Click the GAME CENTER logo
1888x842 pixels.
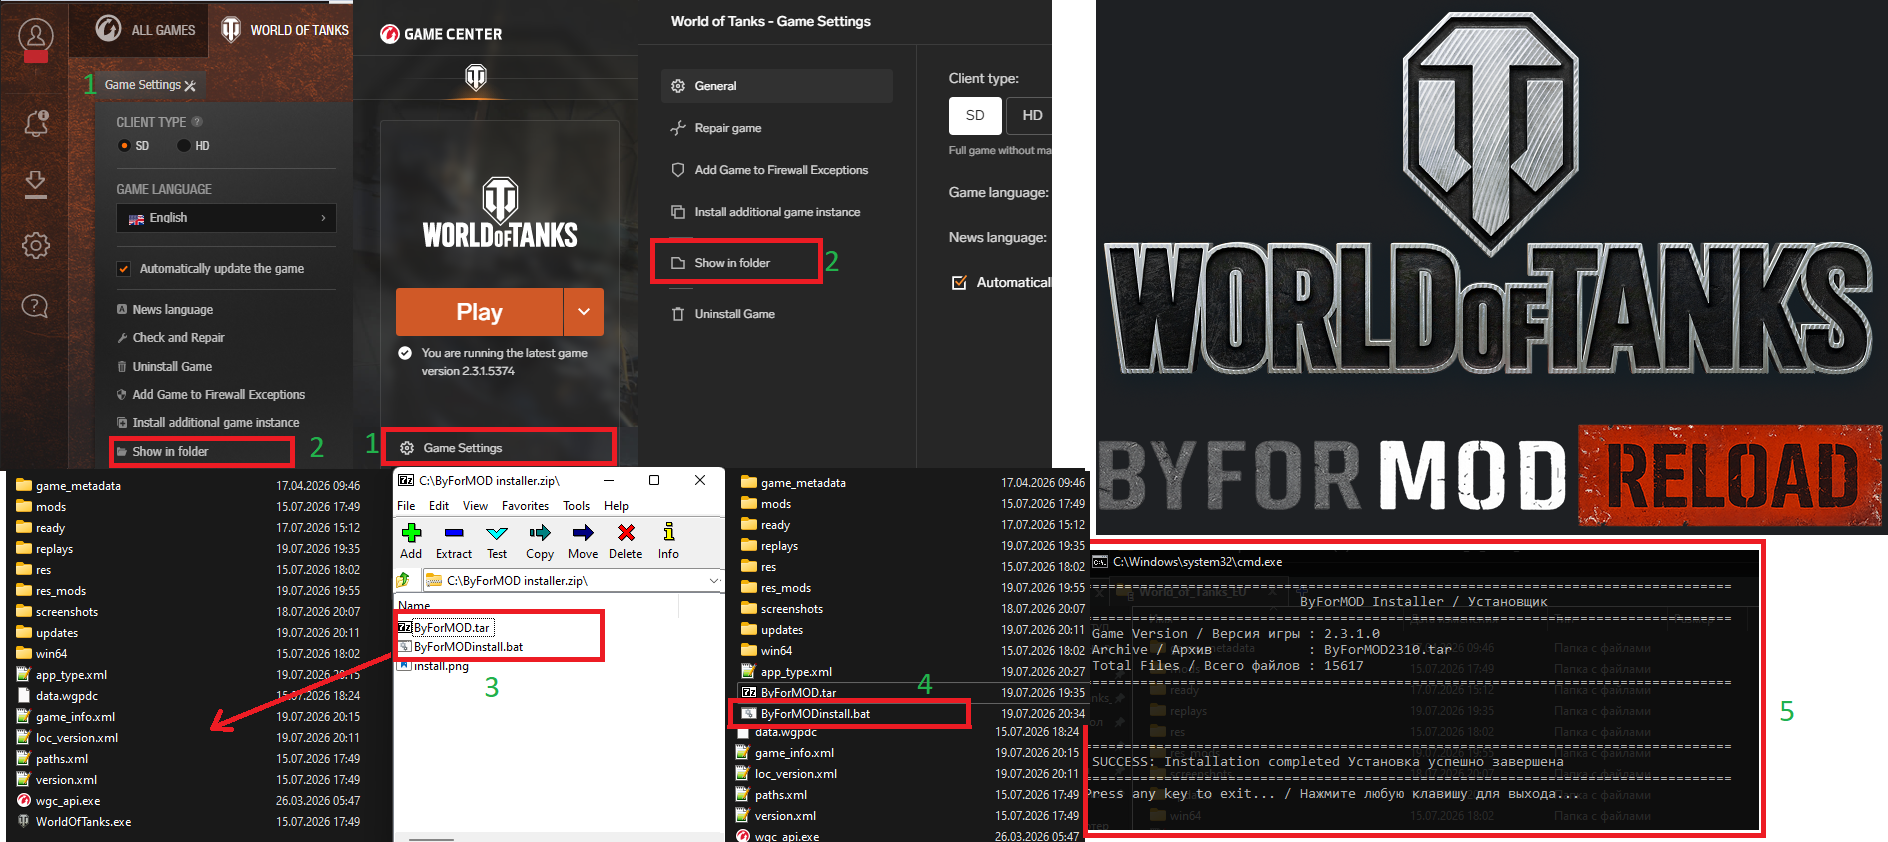click(x=441, y=34)
